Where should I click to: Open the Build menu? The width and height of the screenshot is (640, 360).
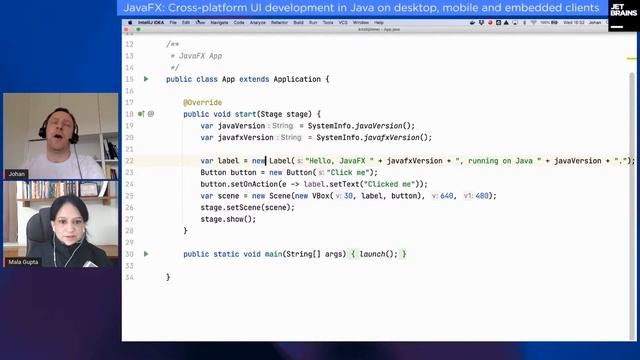tap(298, 23)
